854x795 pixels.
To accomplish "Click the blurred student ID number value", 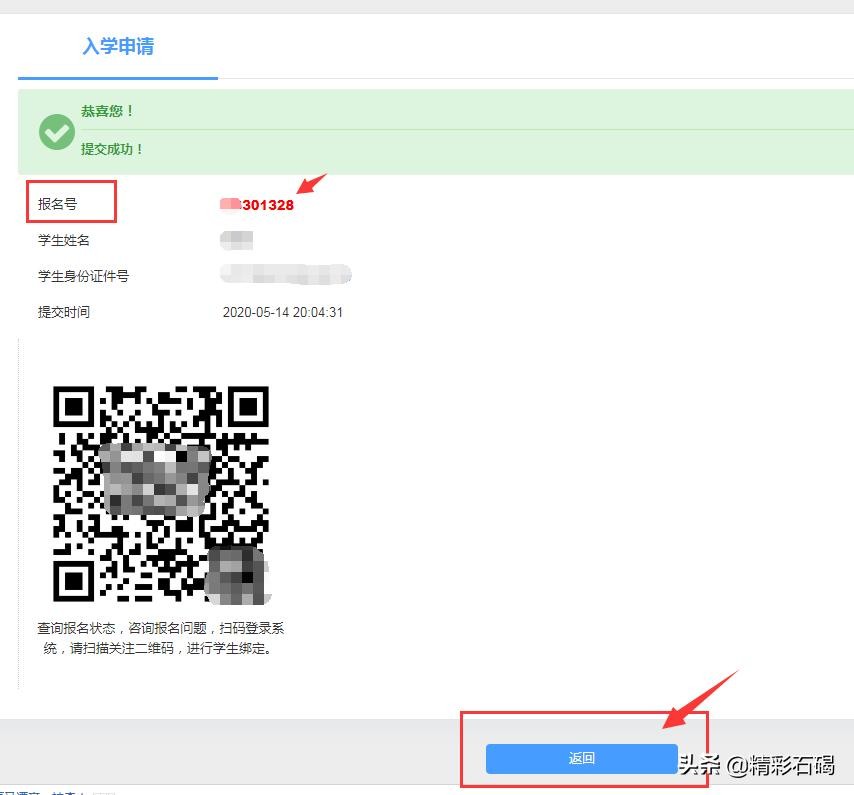I will point(286,275).
